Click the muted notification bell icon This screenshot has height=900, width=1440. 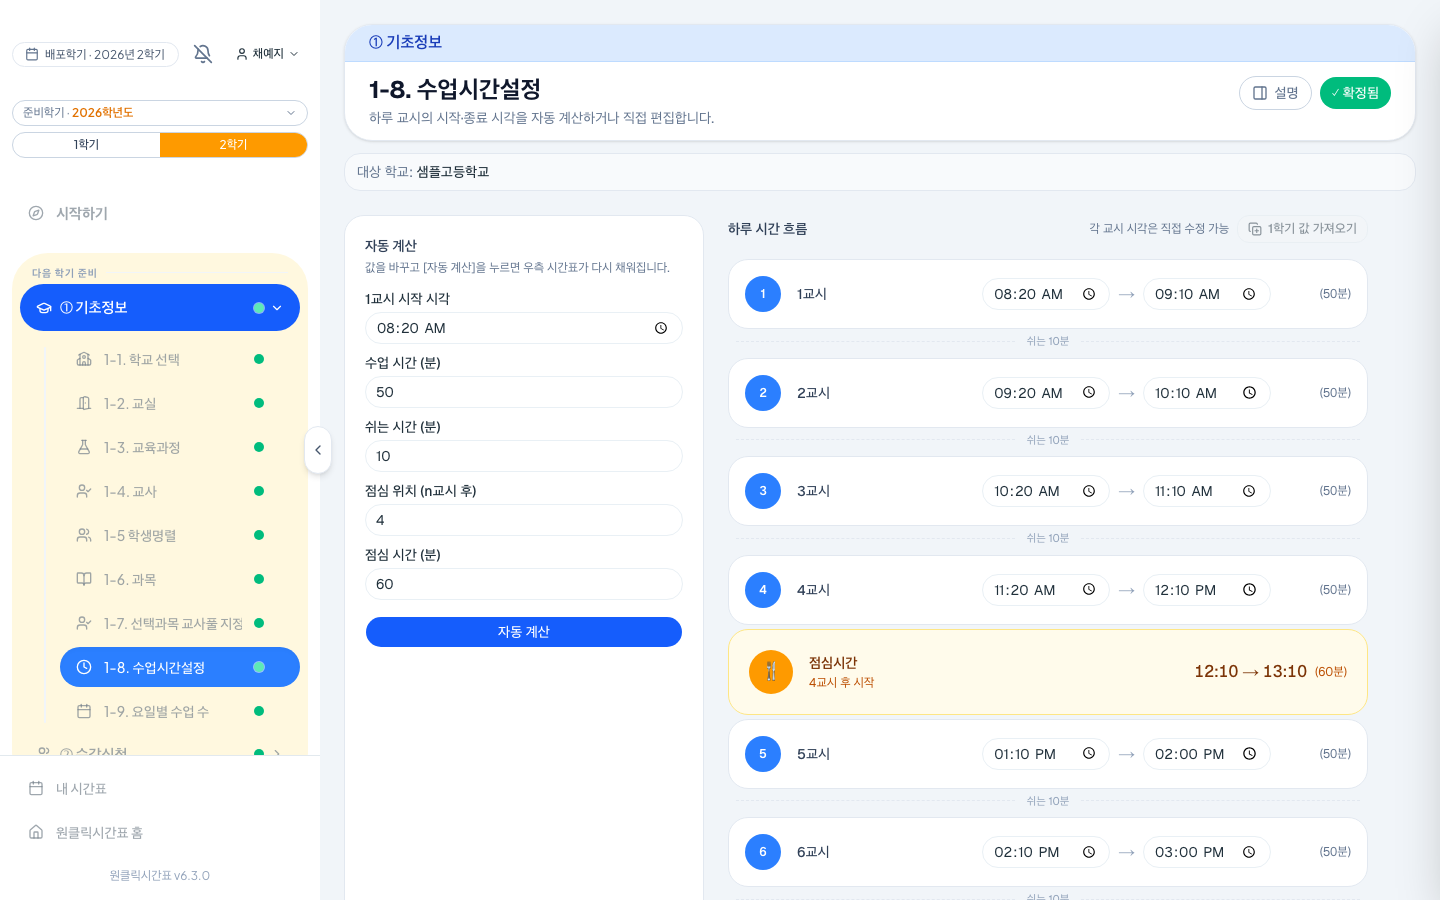click(x=203, y=54)
